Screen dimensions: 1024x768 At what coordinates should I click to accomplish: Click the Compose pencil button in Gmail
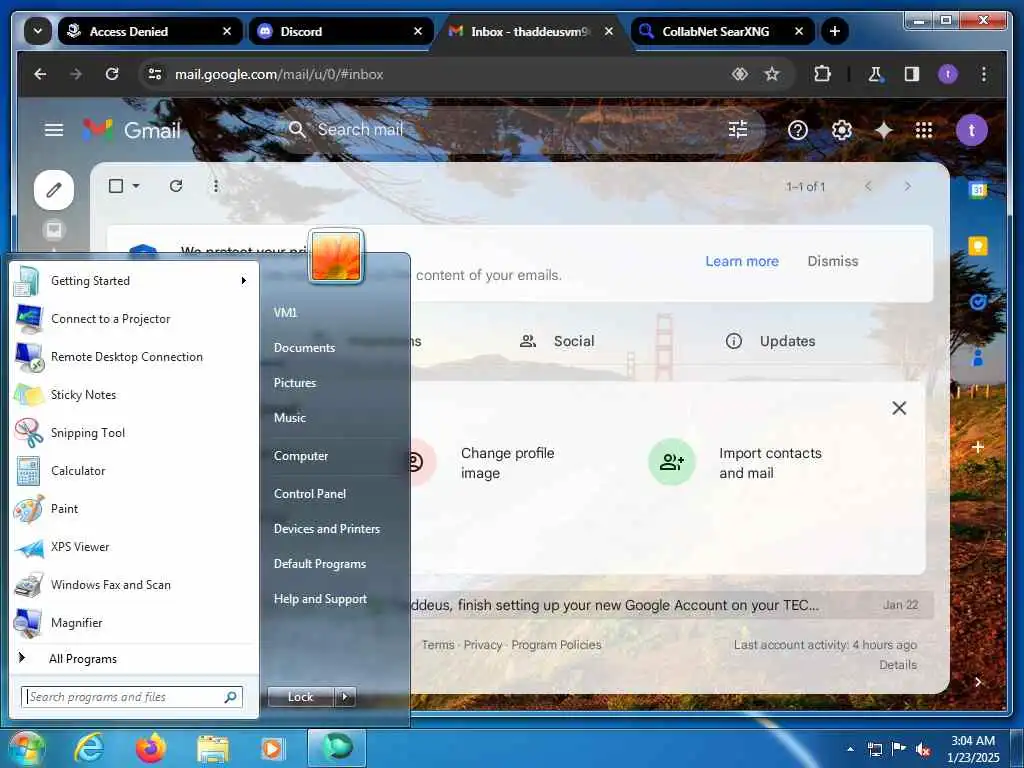54,190
